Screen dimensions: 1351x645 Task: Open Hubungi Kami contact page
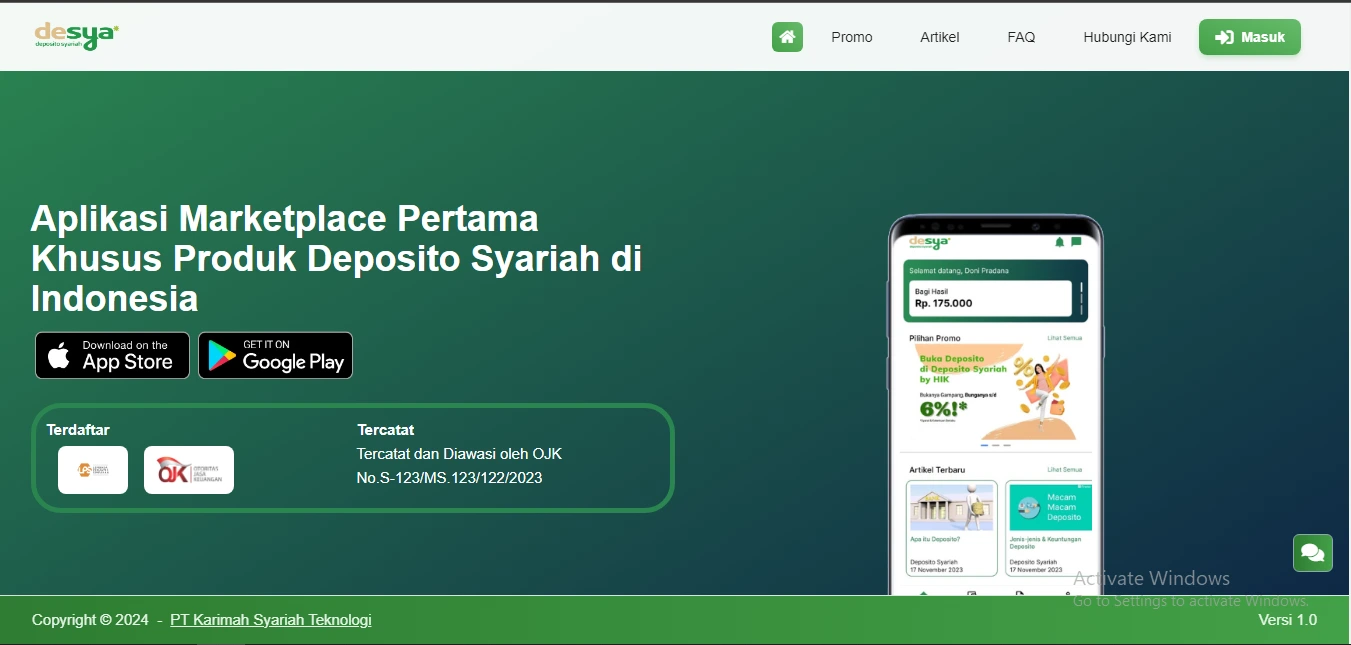pyautogui.click(x=1127, y=37)
